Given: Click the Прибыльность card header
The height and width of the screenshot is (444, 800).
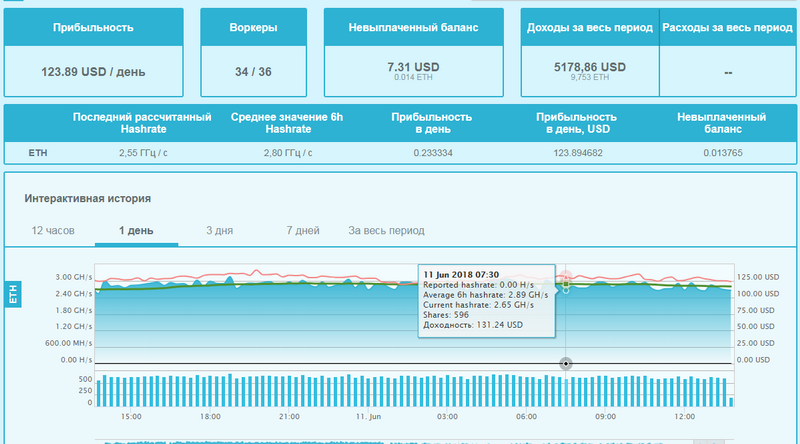Looking at the screenshot, I should tap(93, 28).
